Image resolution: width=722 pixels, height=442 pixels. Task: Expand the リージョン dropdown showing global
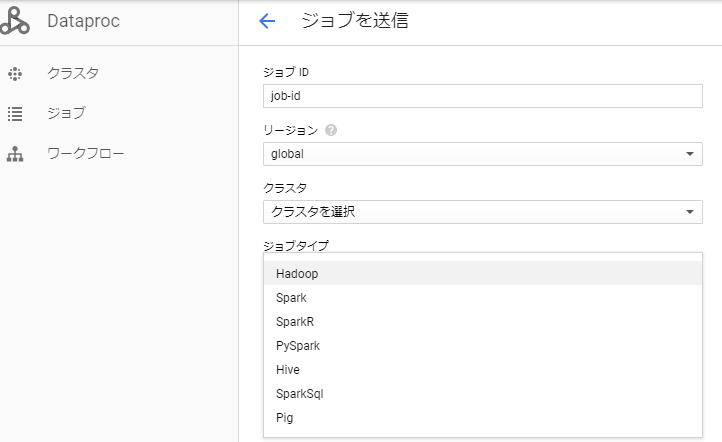click(x=483, y=154)
